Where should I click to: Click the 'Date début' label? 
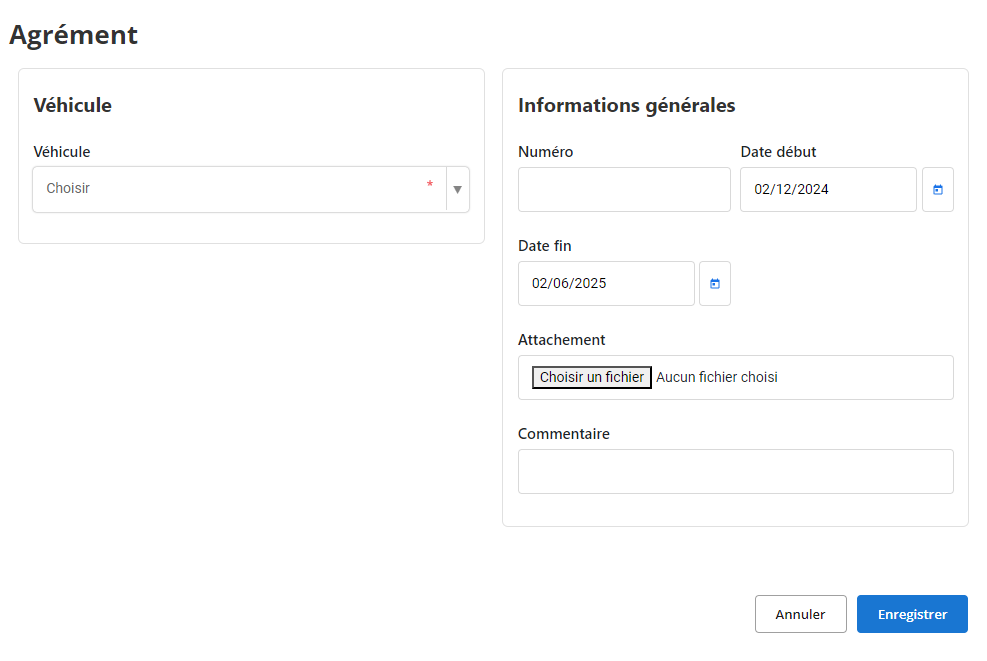point(778,152)
